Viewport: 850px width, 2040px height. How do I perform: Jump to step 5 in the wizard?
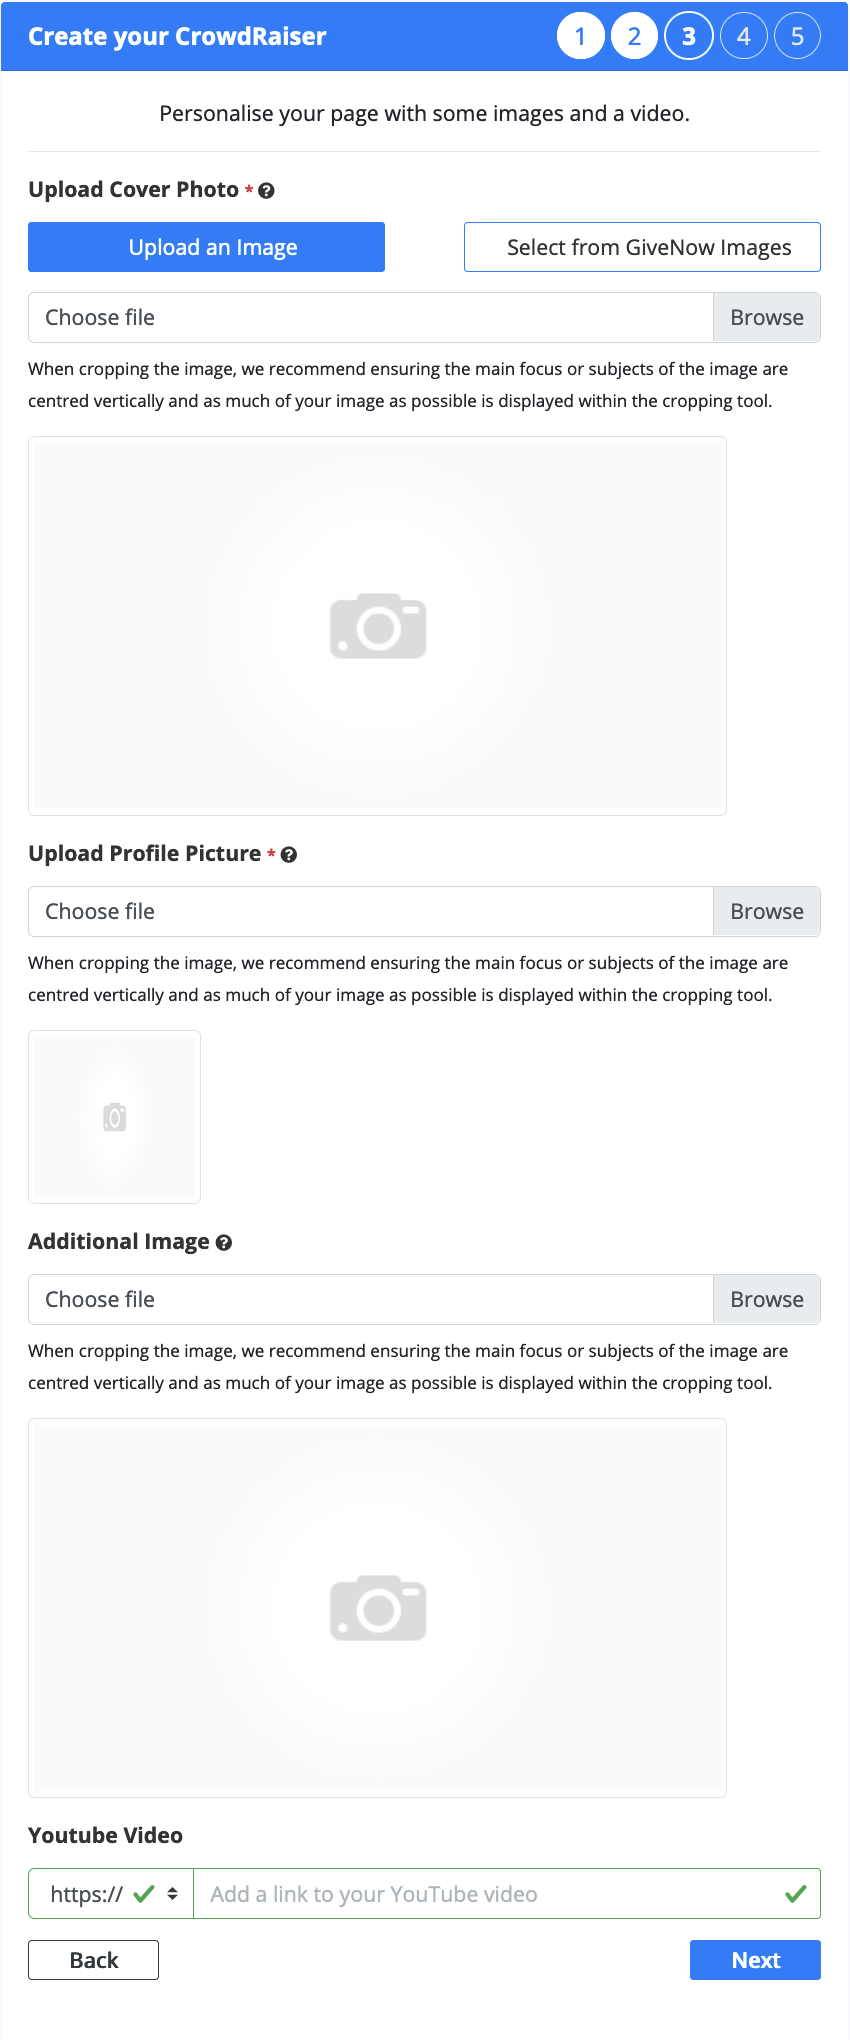(797, 37)
